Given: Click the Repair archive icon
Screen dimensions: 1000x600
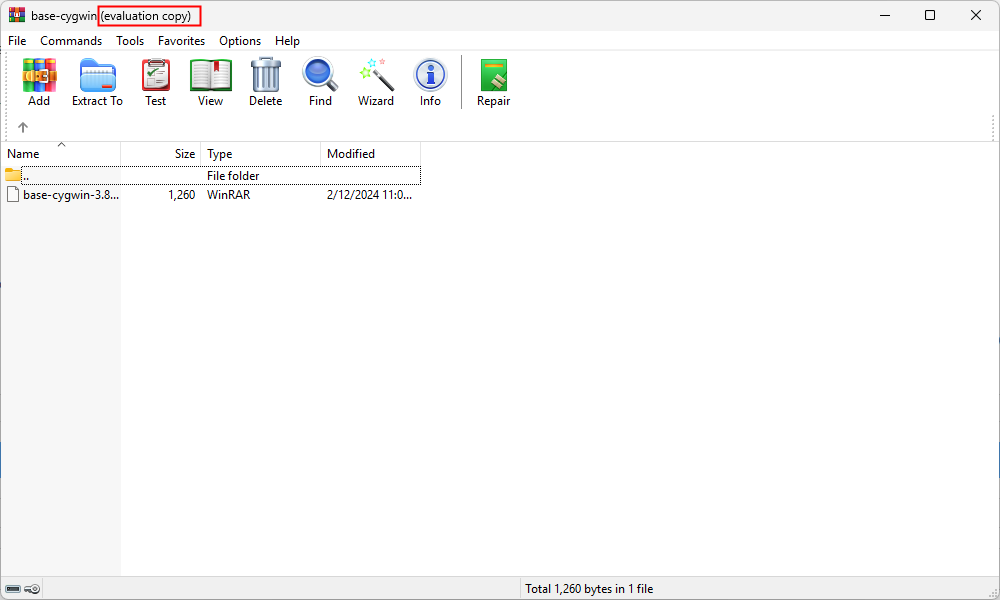Looking at the screenshot, I should pos(494,75).
